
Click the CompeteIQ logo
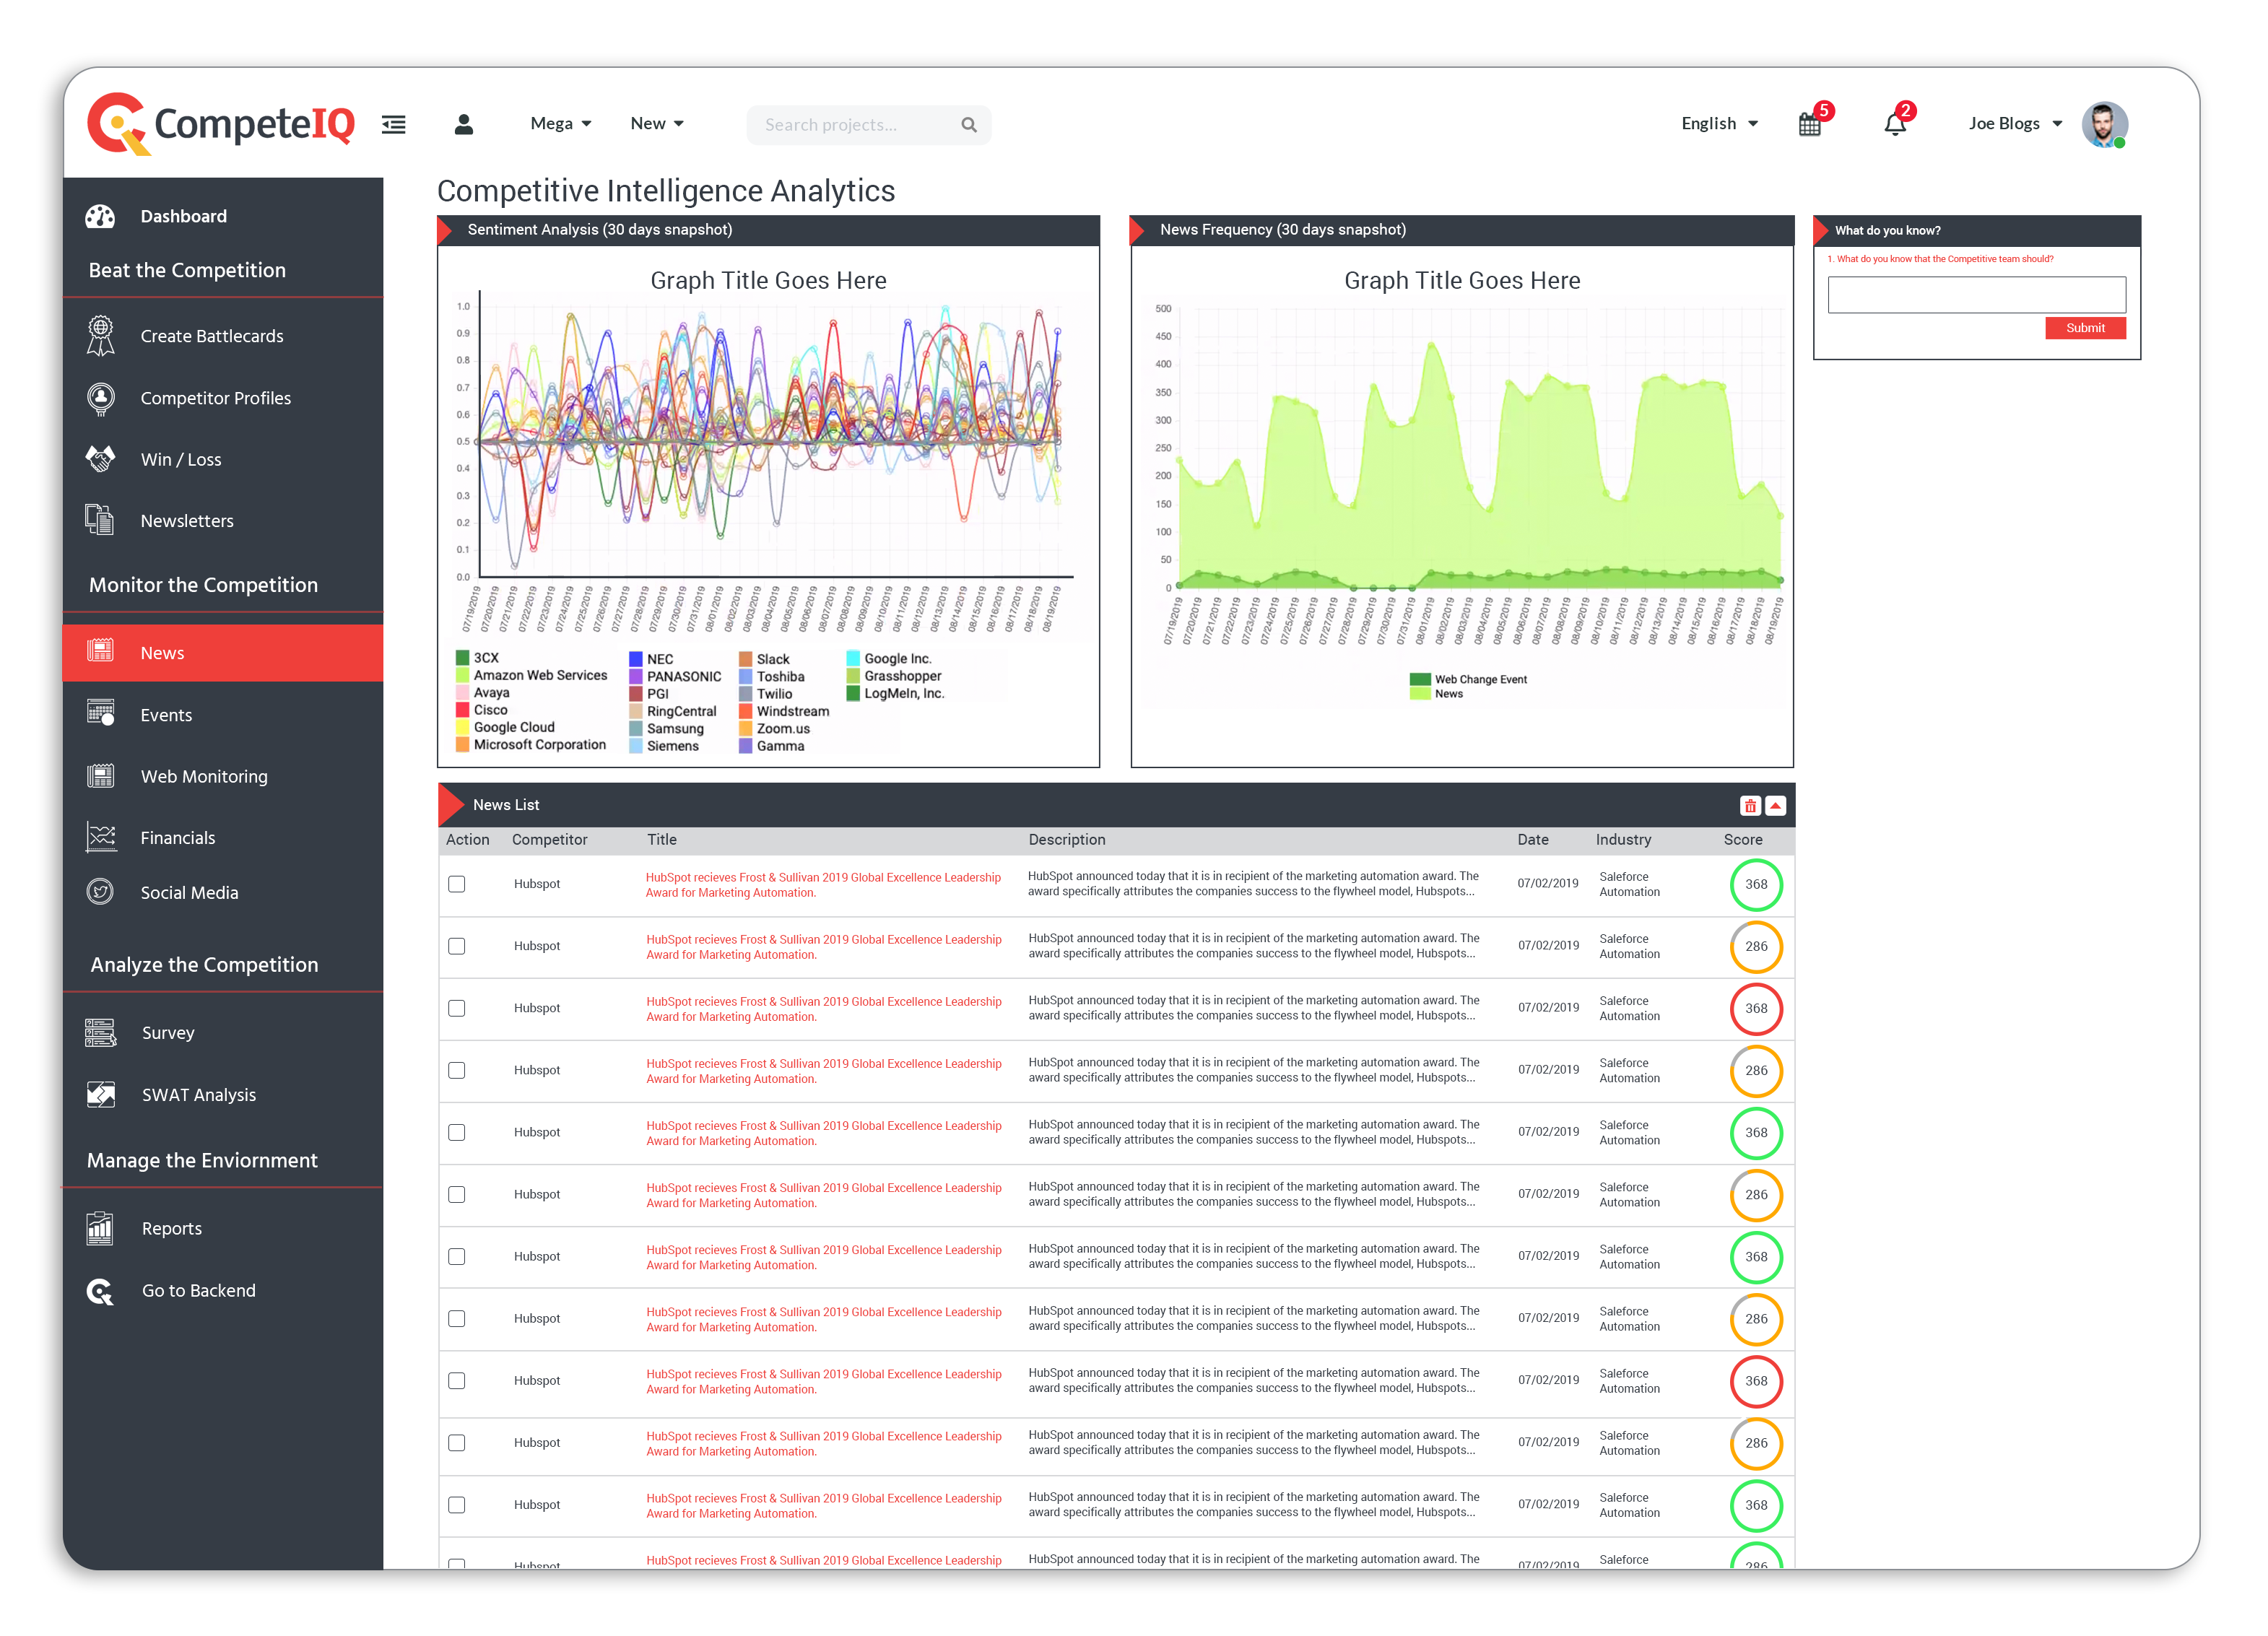tap(221, 124)
